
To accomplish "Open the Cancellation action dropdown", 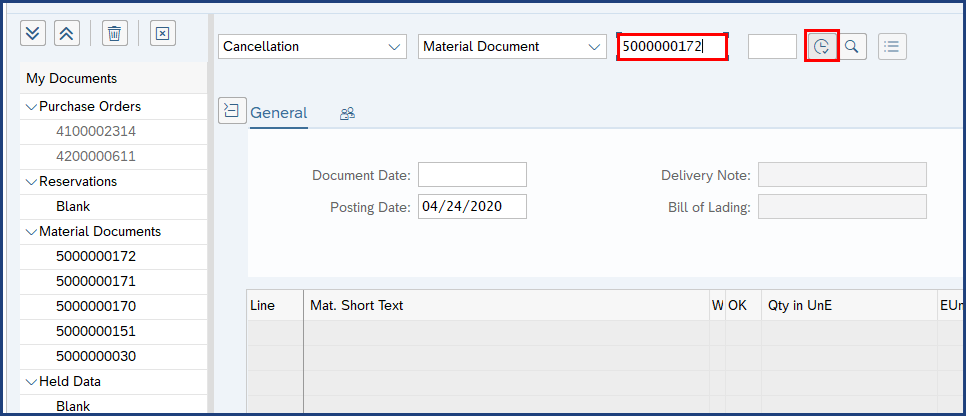I will coord(312,46).
